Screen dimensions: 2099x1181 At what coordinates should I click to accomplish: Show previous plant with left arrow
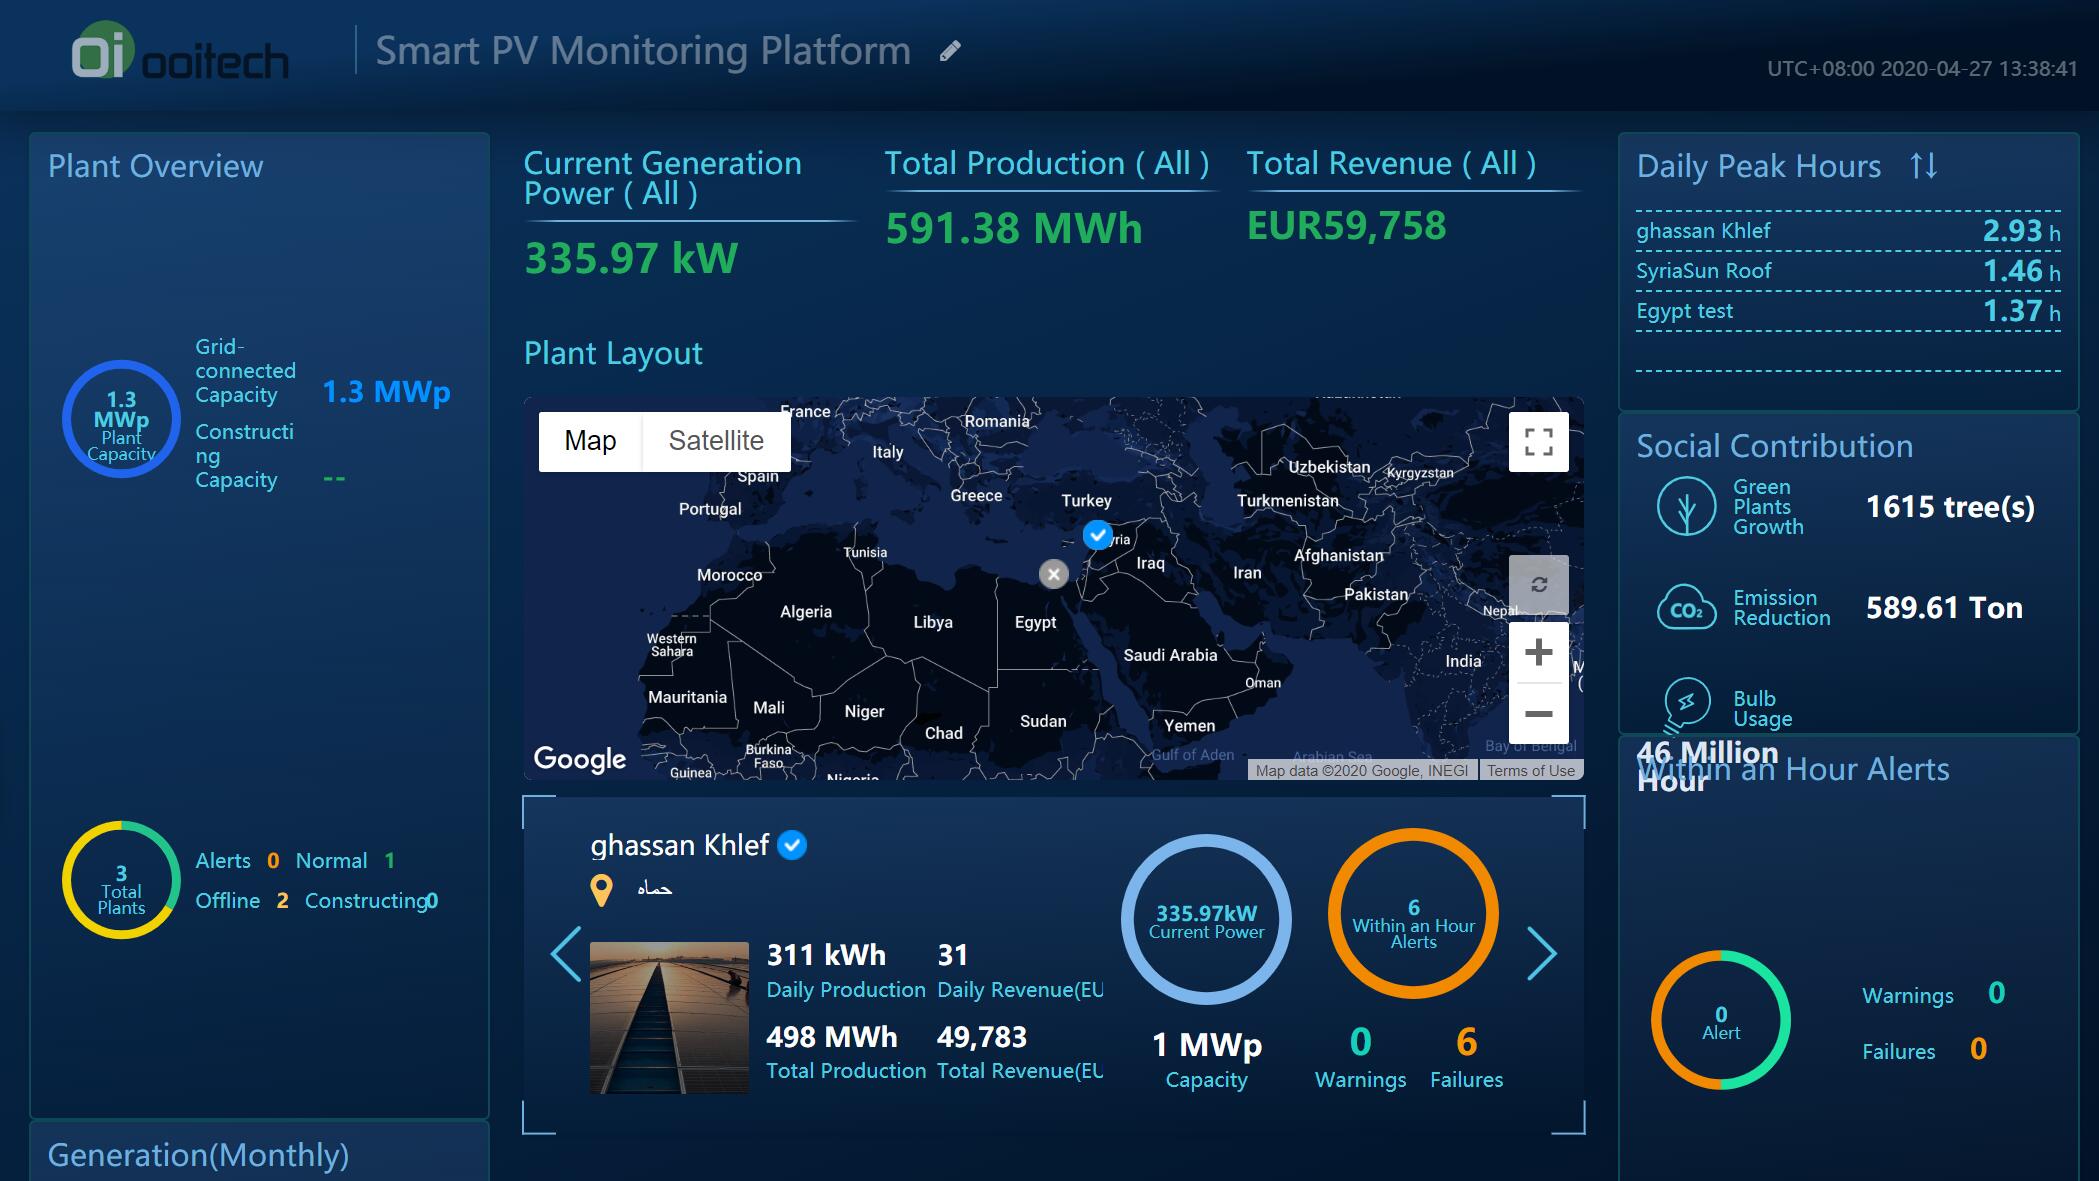[x=566, y=954]
